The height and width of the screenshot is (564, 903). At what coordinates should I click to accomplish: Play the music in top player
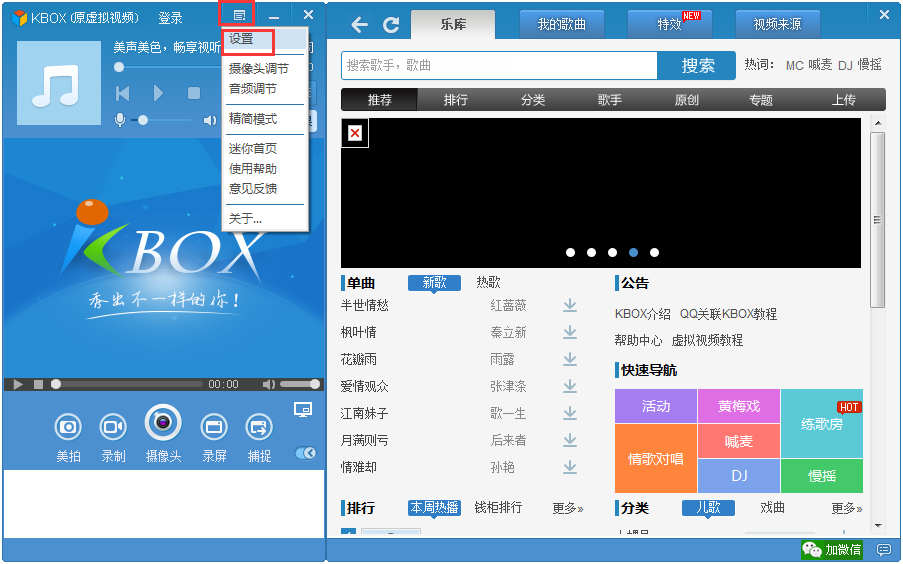tap(158, 93)
